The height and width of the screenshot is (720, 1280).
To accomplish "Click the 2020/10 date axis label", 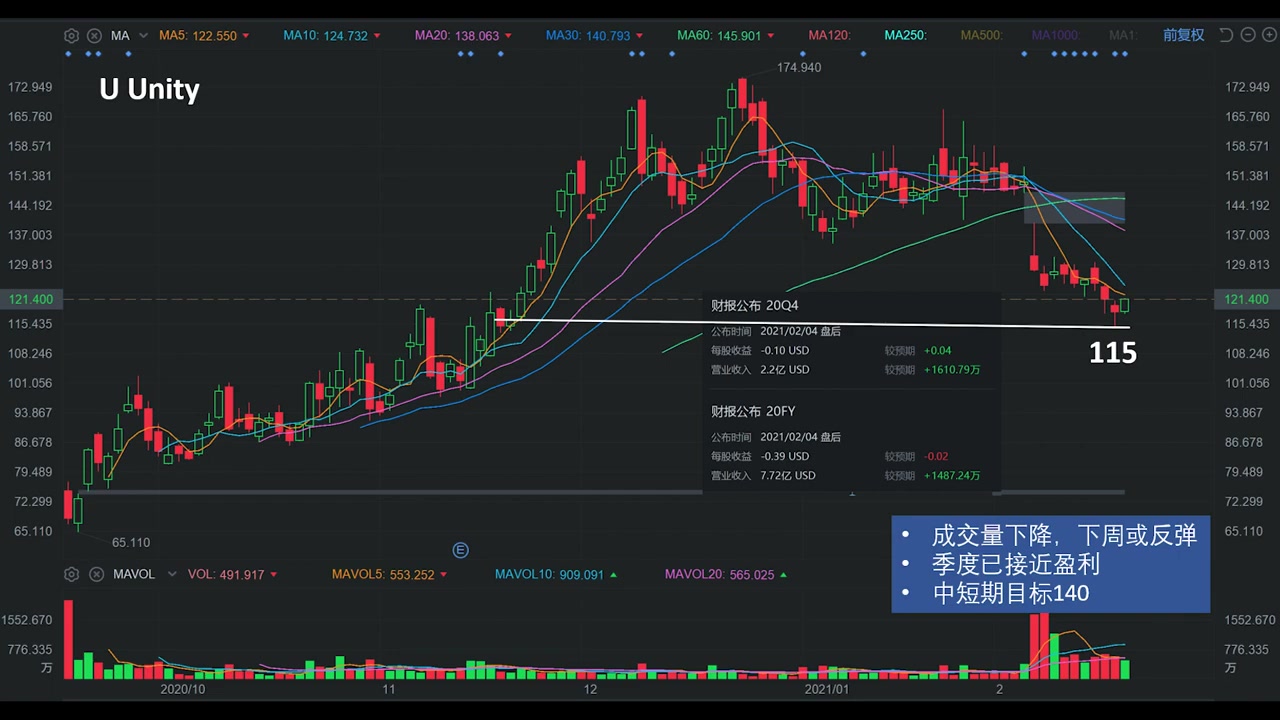I will point(183,689).
